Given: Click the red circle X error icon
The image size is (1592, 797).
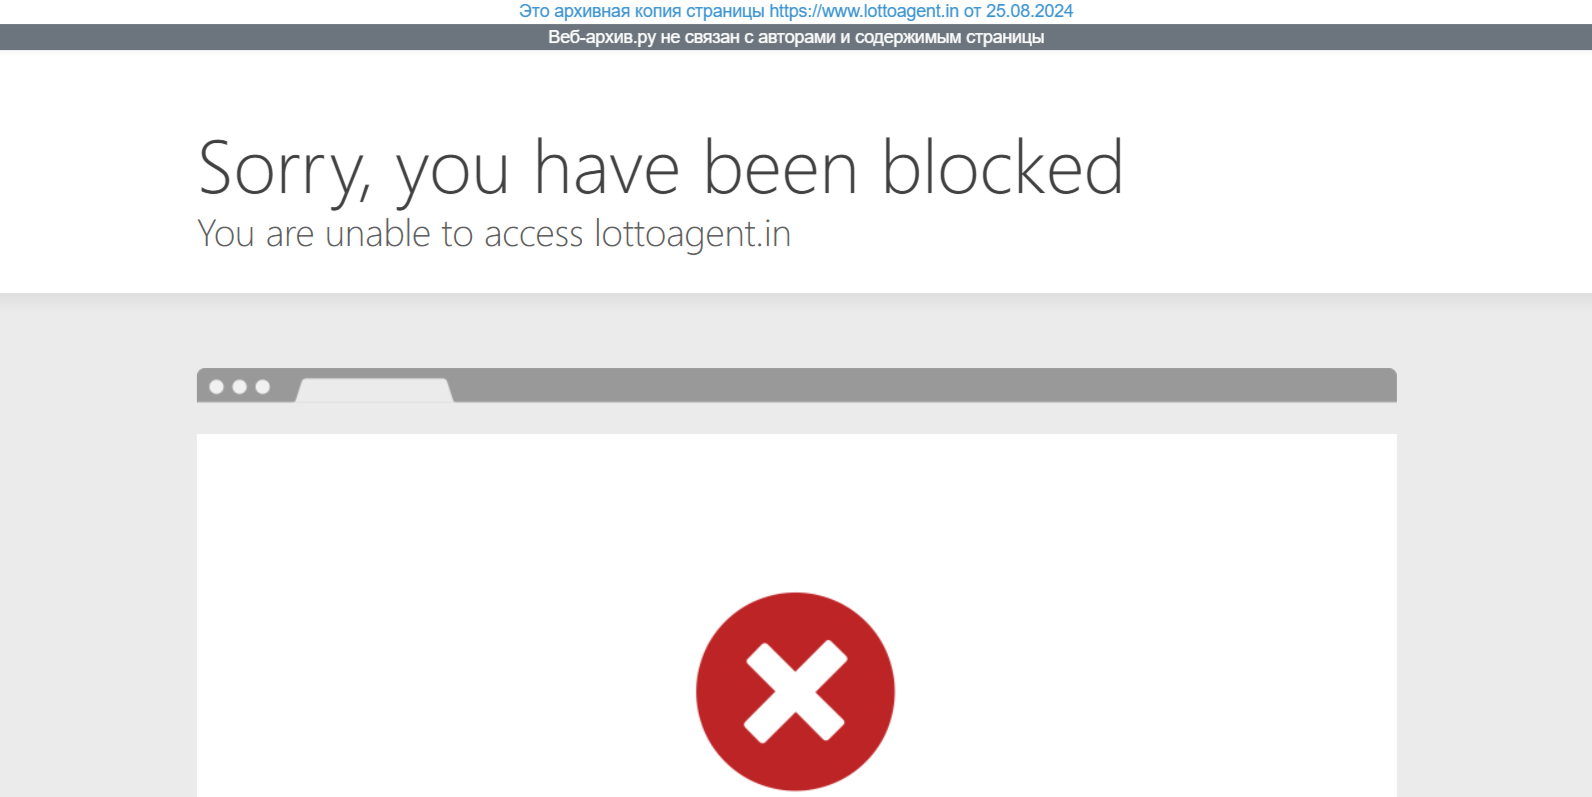Looking at the screenshot, I should coord(795,691).
